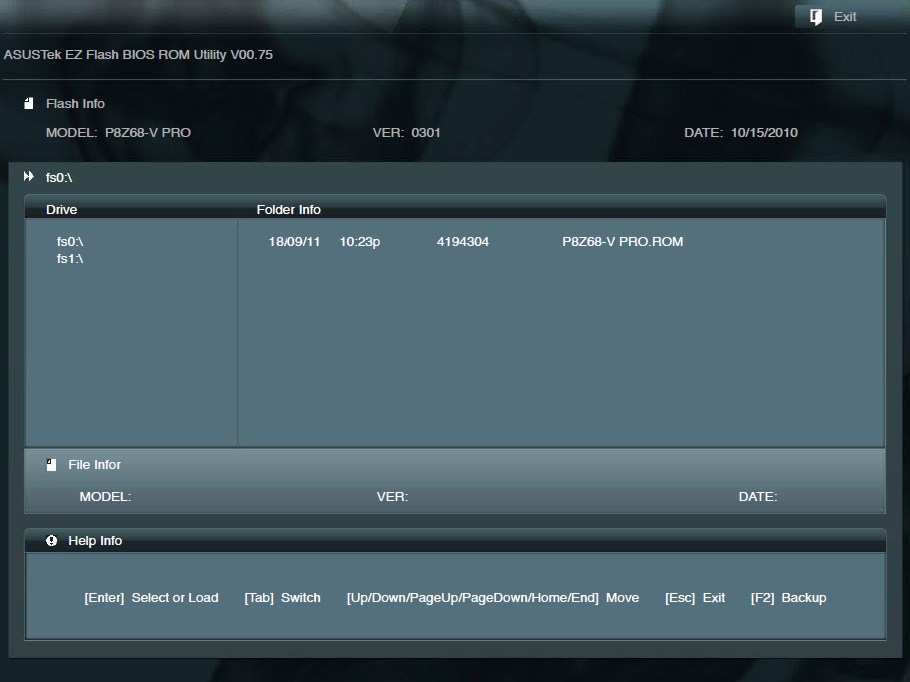
Task: Click the Flash Info chip icon
Action: (29, 103)
